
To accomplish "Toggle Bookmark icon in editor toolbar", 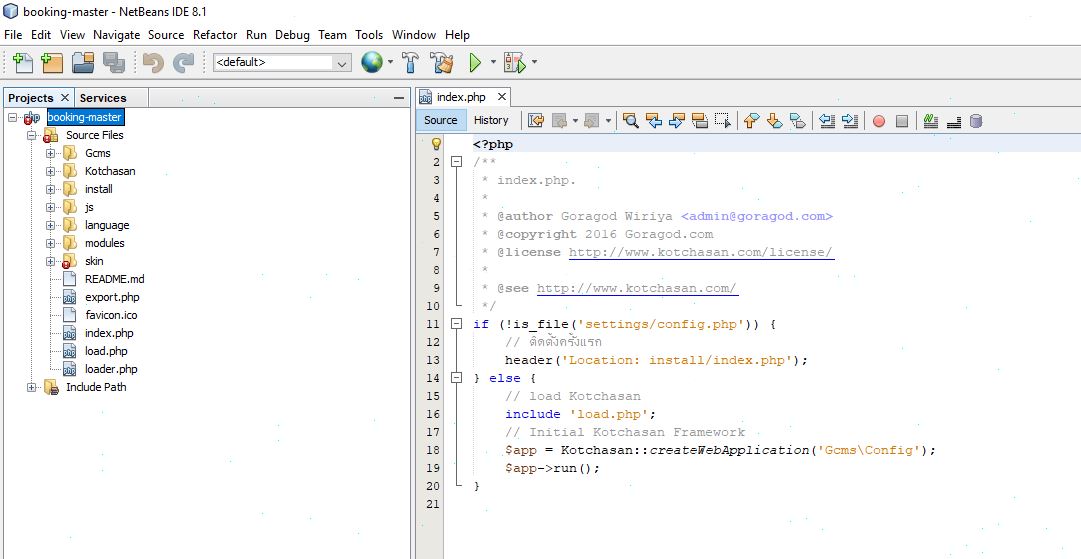I will [x=798, y=121].
